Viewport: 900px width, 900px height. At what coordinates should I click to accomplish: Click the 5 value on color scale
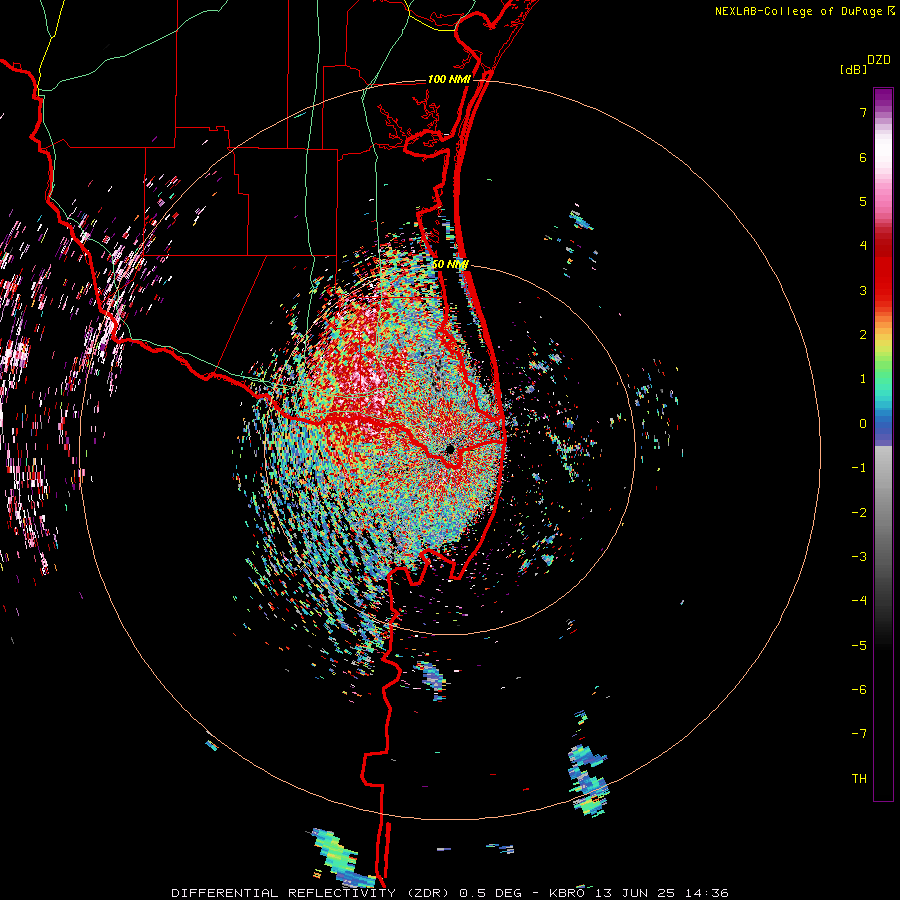(863, 201)
